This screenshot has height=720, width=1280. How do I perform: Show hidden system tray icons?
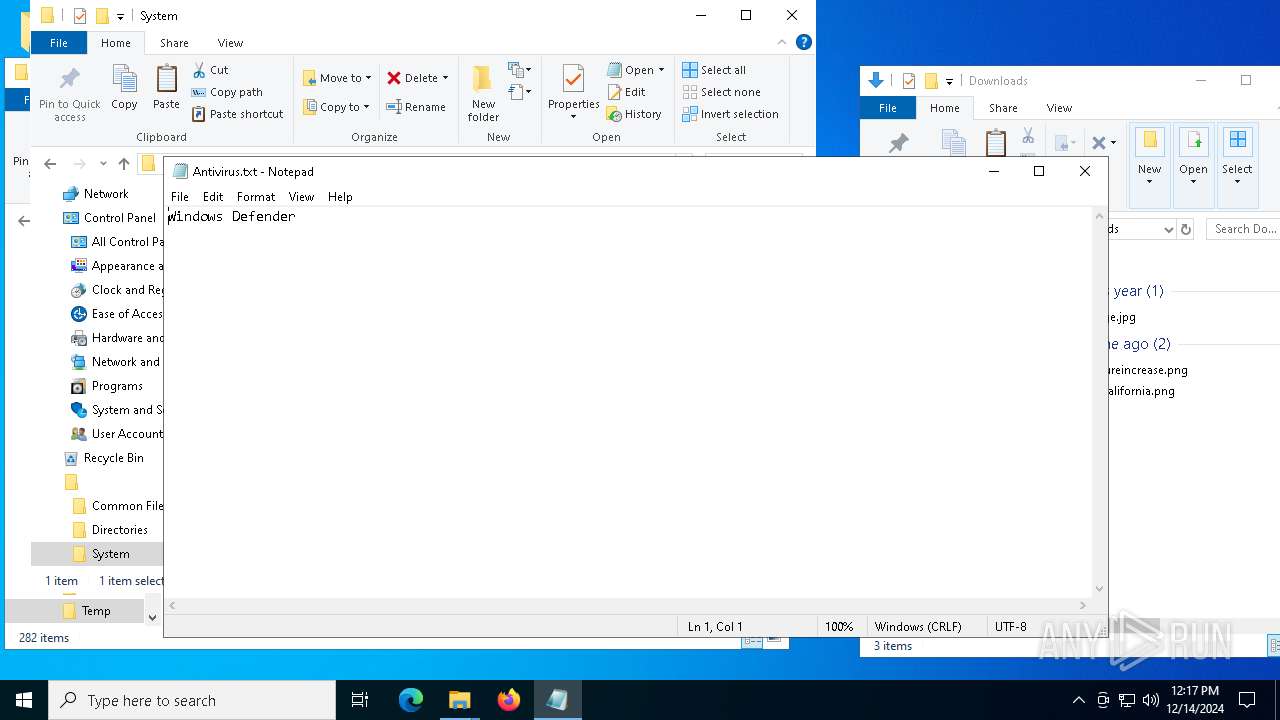[1078, 700]
